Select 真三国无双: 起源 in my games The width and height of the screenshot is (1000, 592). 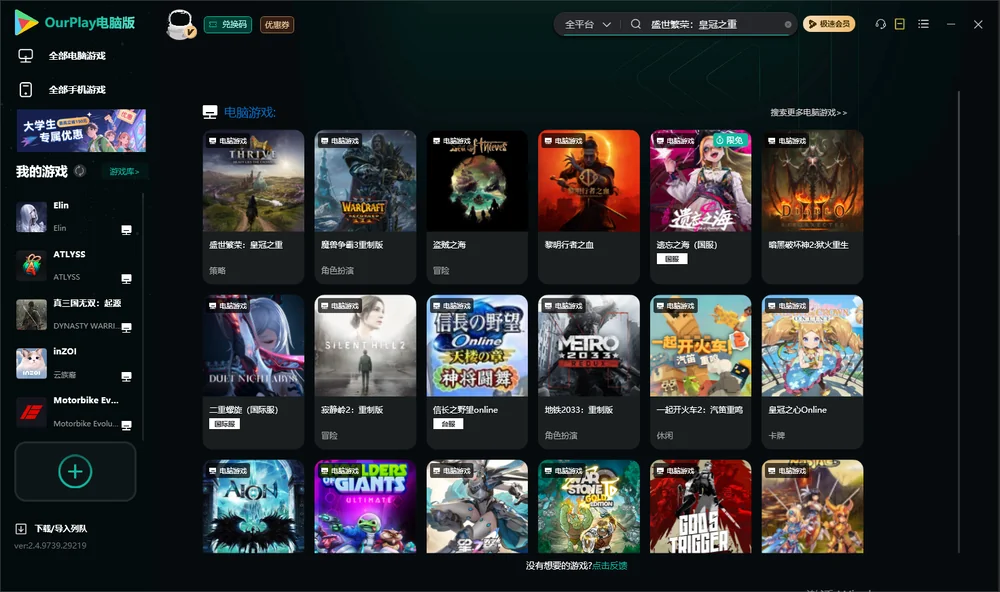click(73, 314)
